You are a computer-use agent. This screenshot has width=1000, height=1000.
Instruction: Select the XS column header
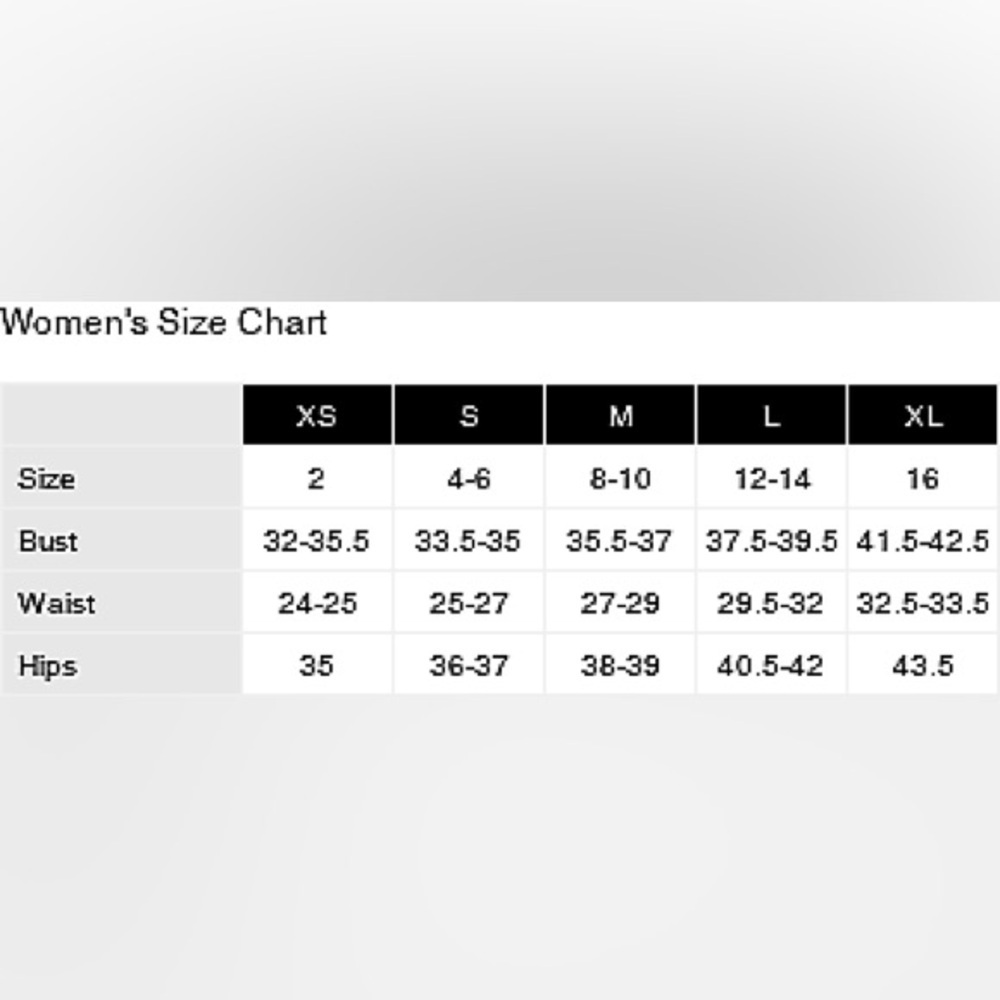pyautogui.click(x=316, y=415)
